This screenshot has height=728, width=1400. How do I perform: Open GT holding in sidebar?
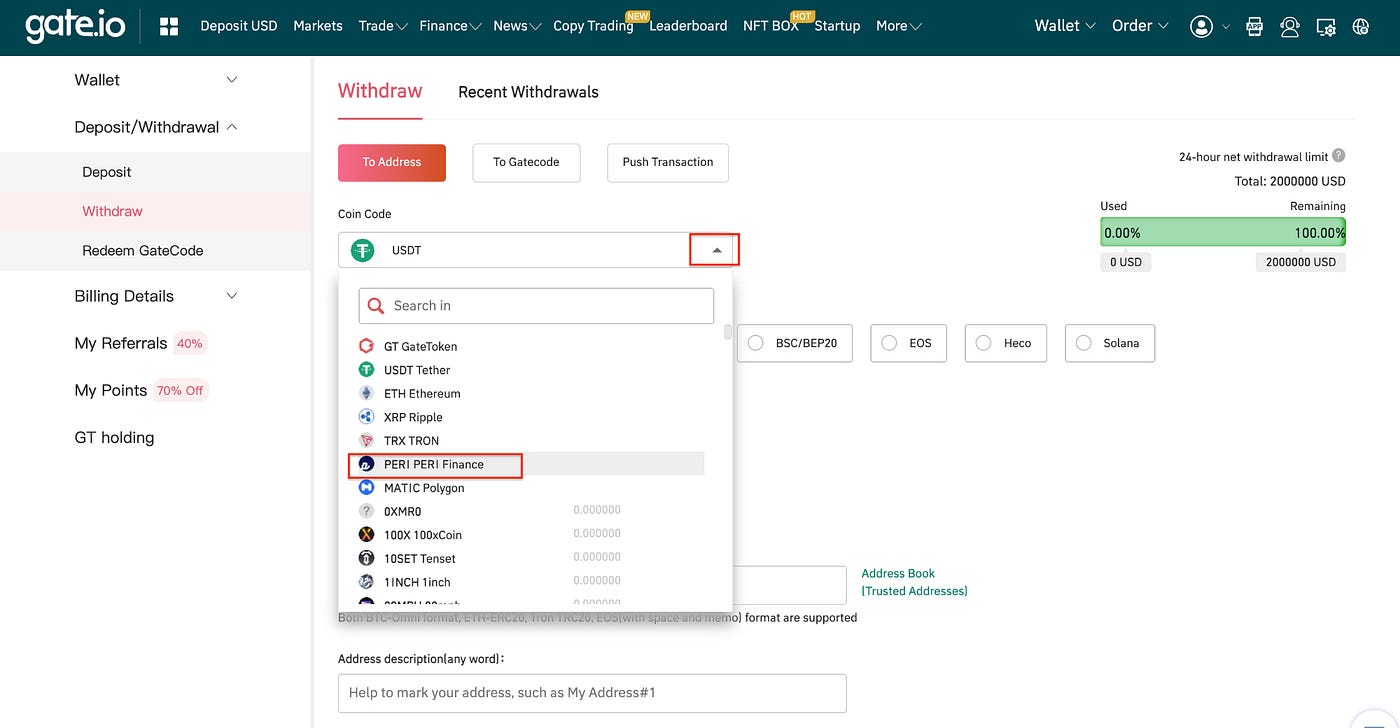click(114, 437)
